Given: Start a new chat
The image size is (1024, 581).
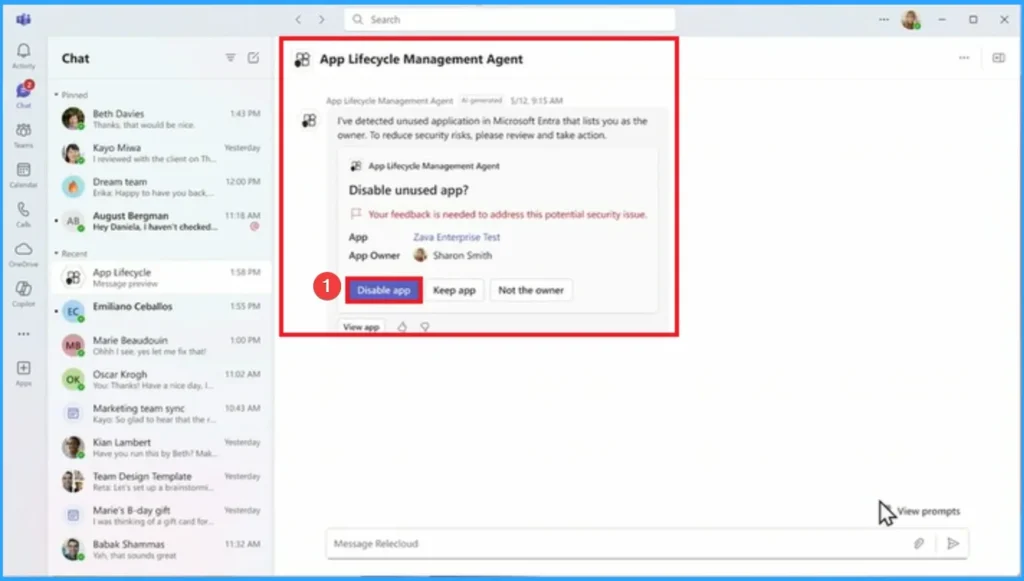Looking at the screenshot, I should tap(252, 58).
